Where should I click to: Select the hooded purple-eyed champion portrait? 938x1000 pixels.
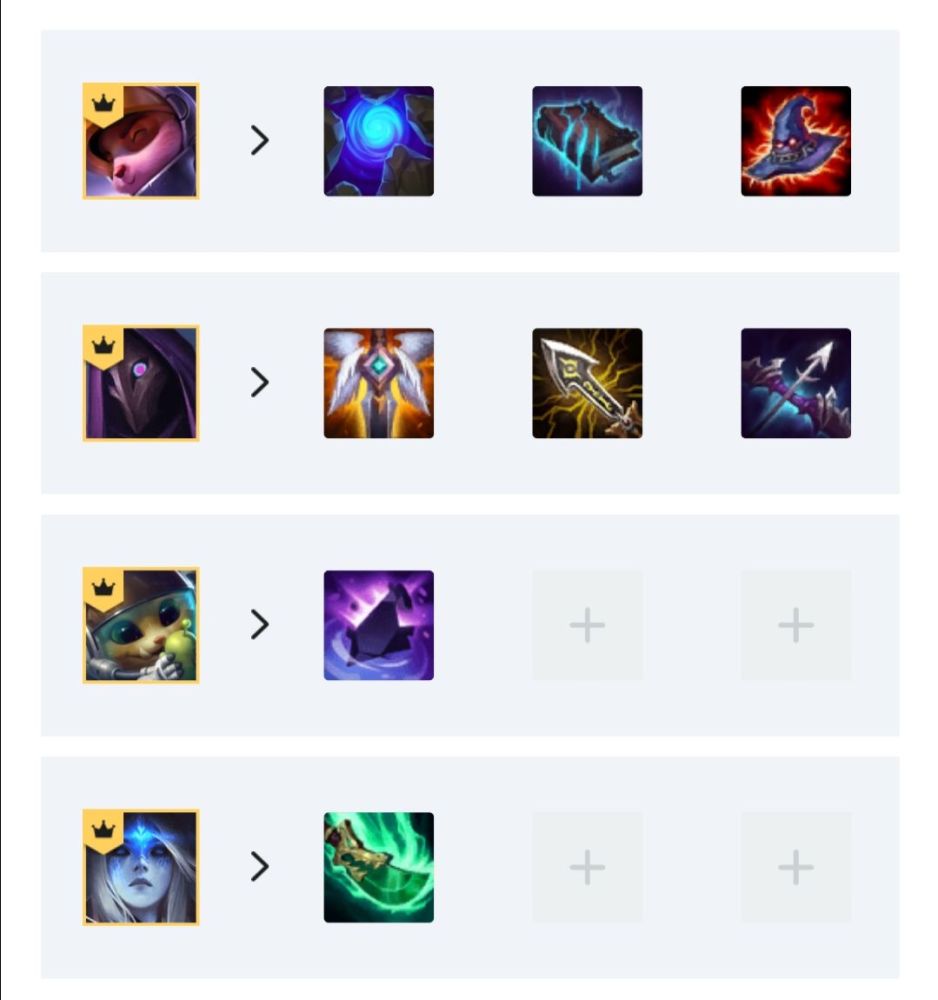pyautogui.click(x=141, y=383)
